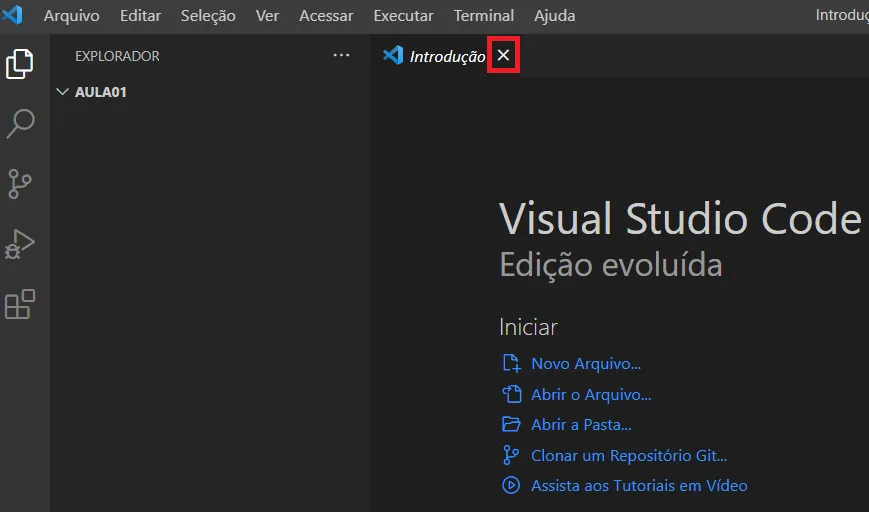
Task: Click Clonar um Repositório Git... link
Action: (628, 455)
